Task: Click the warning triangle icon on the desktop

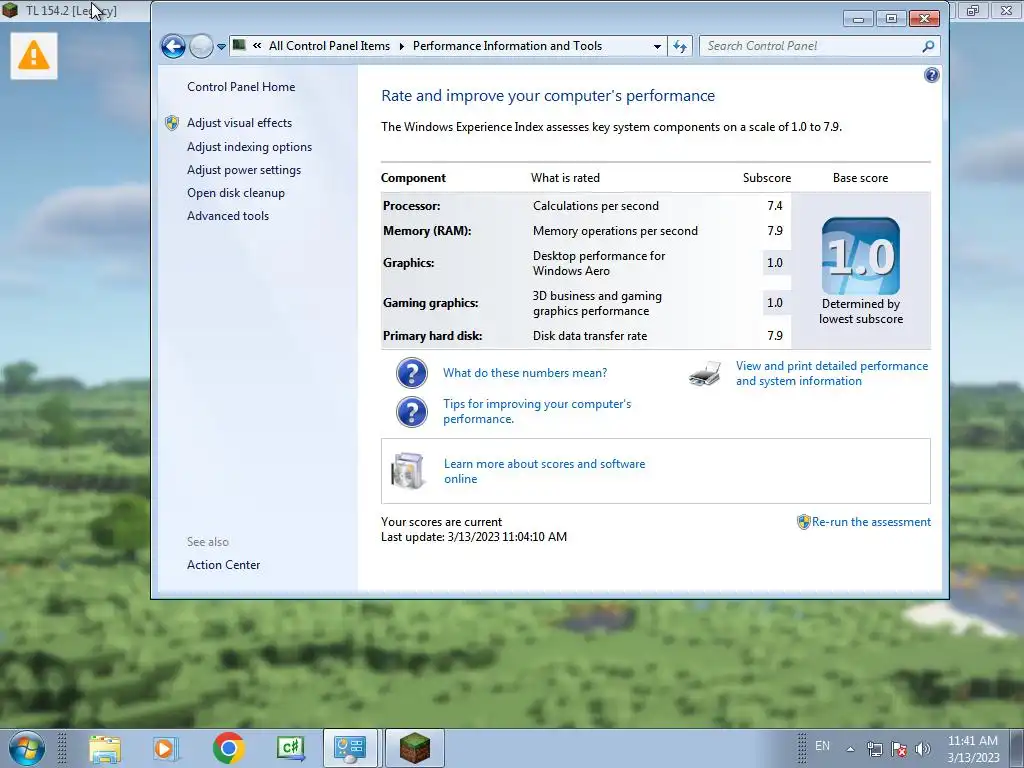Action: click(34, 56)
